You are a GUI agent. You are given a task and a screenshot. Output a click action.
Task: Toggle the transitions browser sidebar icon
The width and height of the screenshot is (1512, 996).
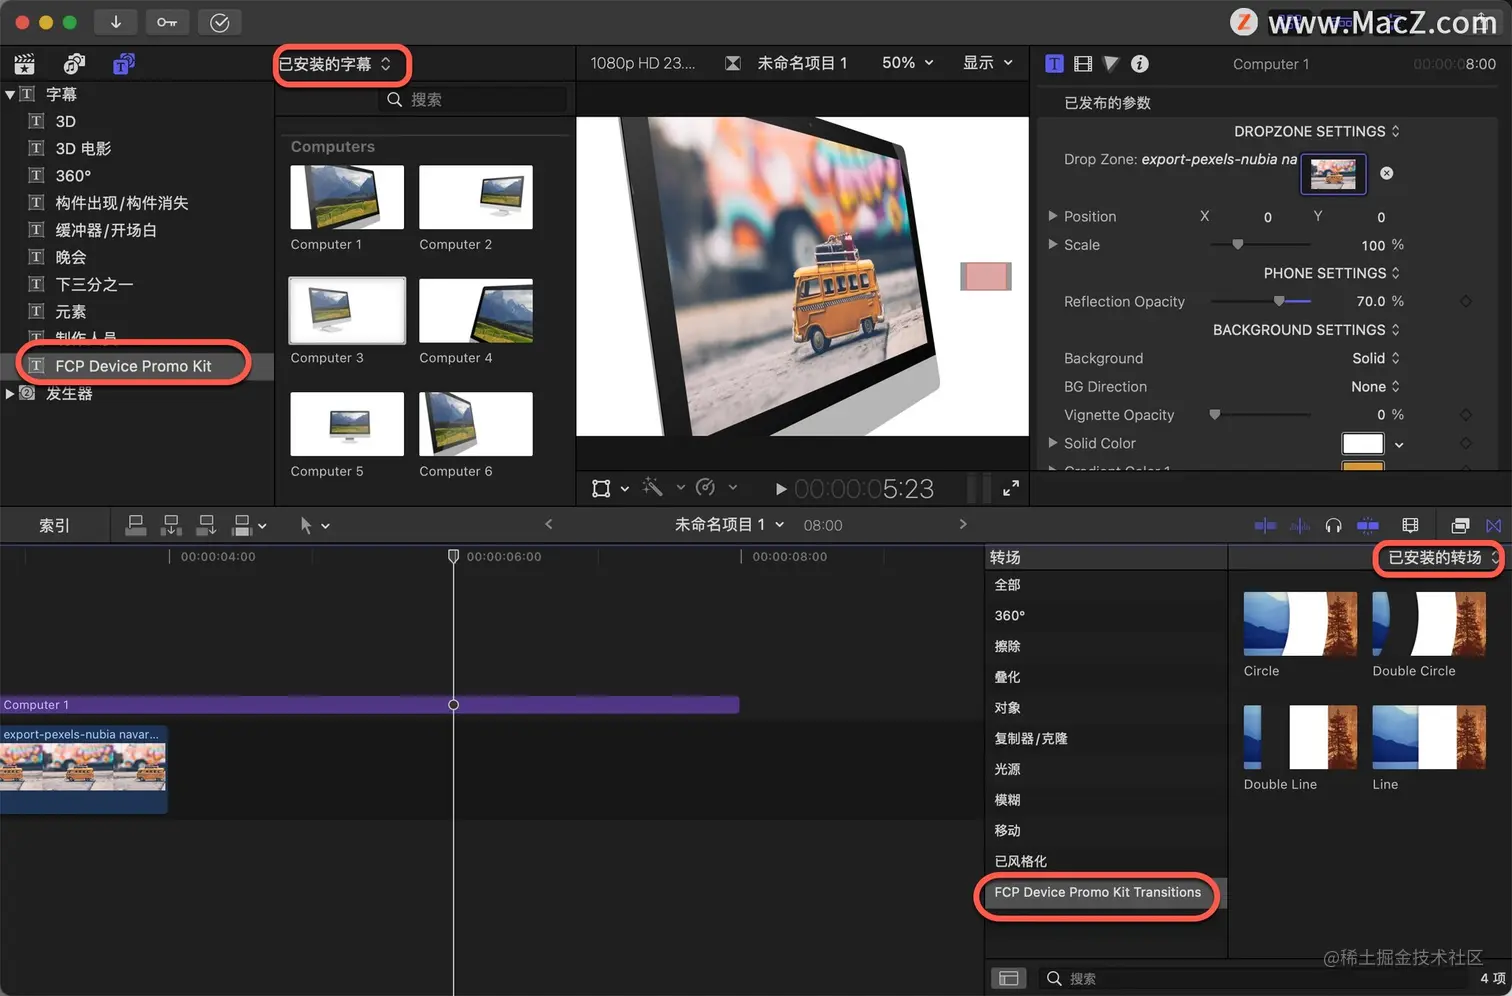pyautogui.click(x=1009, y=978)
